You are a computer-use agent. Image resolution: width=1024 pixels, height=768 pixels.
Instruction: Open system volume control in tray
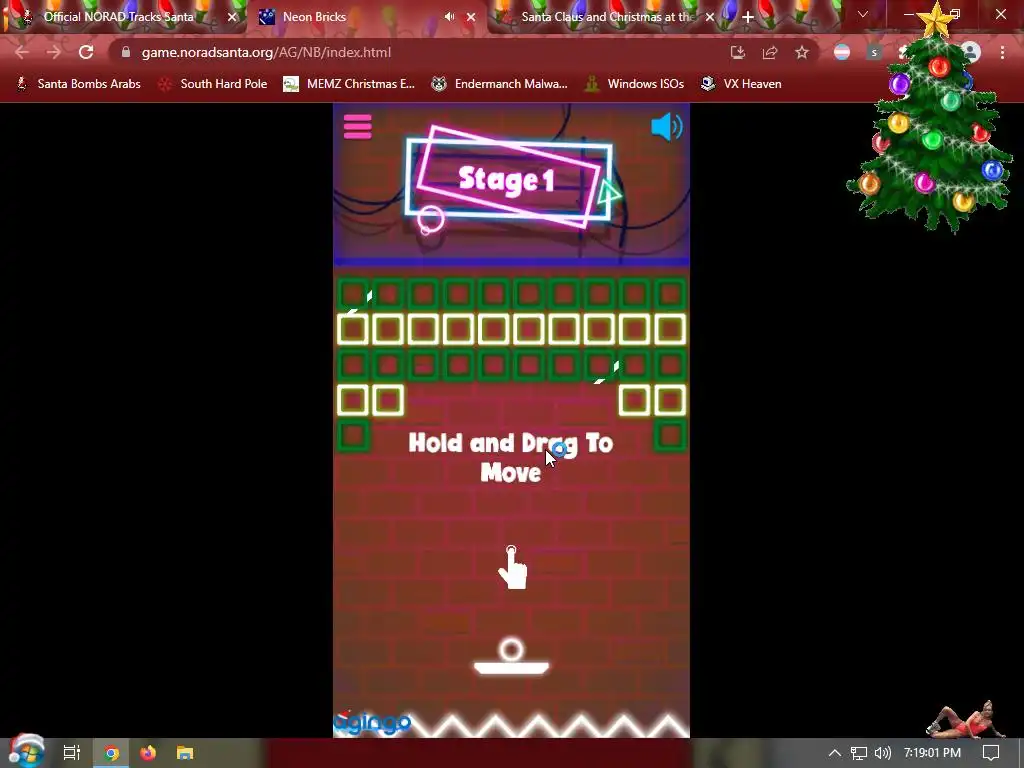coord(882,753)
